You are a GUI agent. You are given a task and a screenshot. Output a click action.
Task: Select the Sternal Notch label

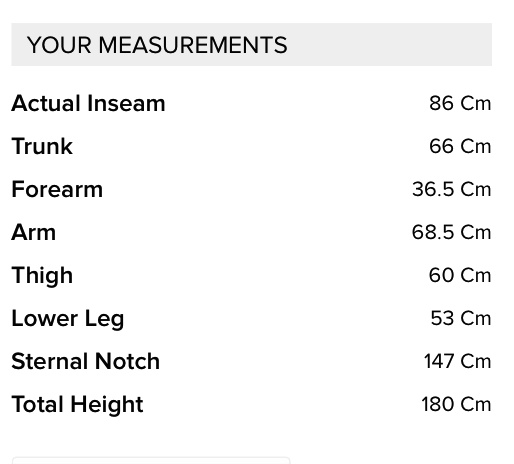click(86, 361)
